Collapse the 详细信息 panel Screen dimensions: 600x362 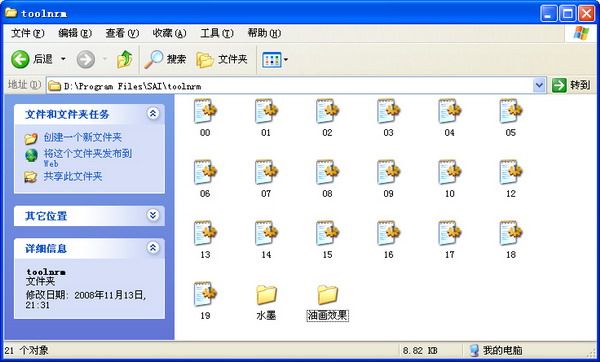tap(153, 248)
